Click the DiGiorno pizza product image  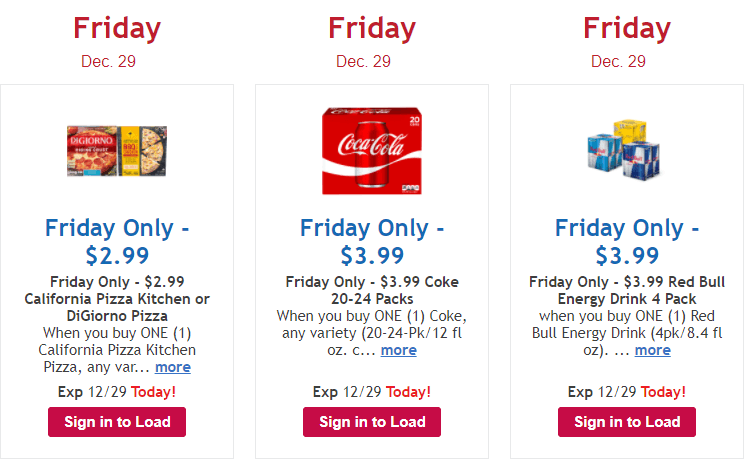point(117,151)
